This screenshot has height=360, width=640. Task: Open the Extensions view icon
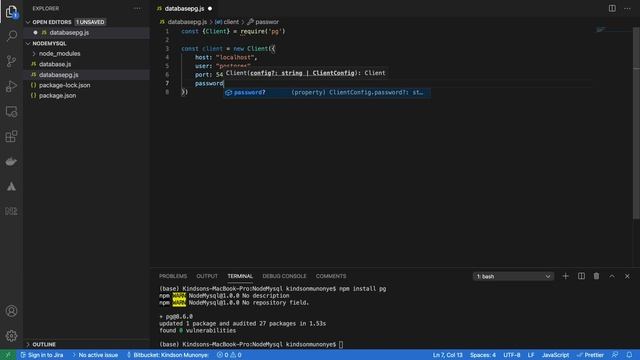11,136
